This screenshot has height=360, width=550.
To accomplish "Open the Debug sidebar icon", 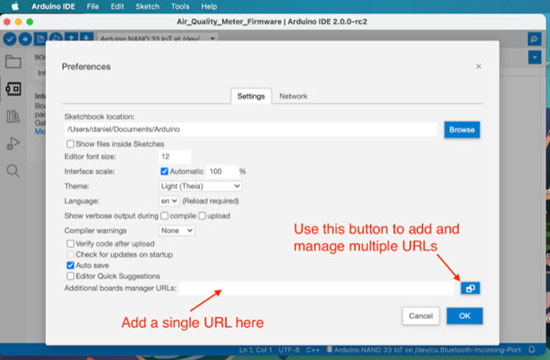I will click(x=13, y=144).
